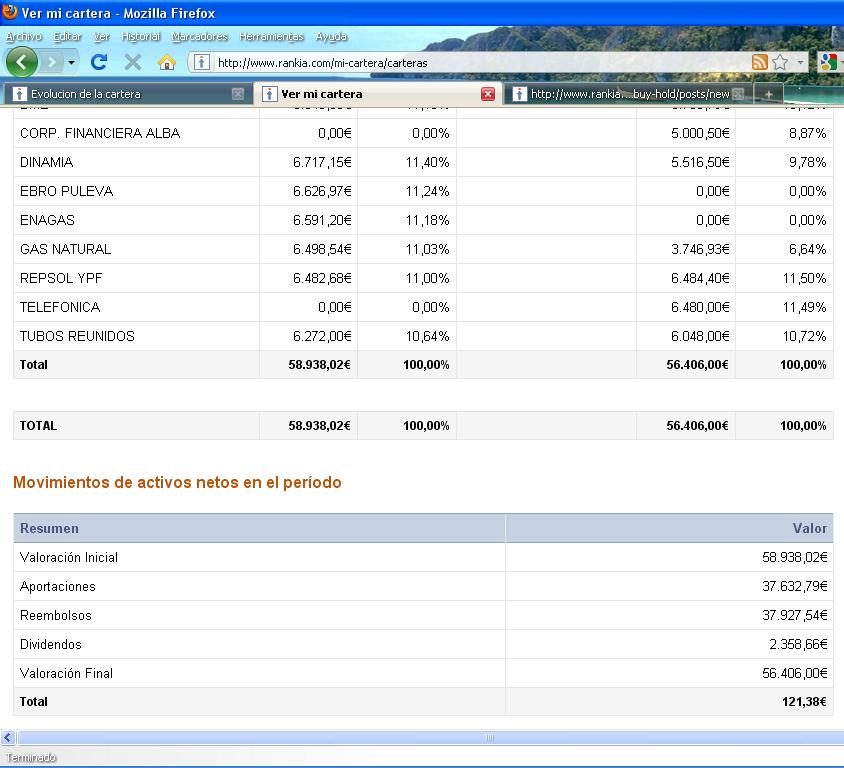Click the site identity icon in URL bar
Screen dimensions: 844x768
tap(201, 62)
